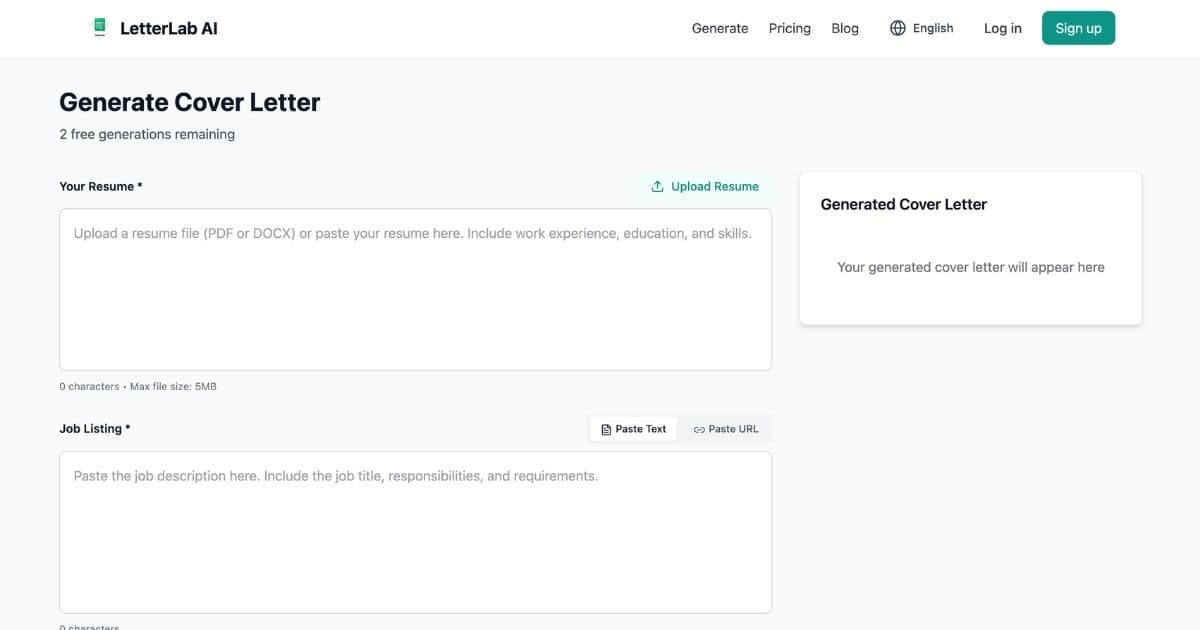Click the link icon in Paste URL
This screenshot has height=630, width=1200.
click(699, 429)
